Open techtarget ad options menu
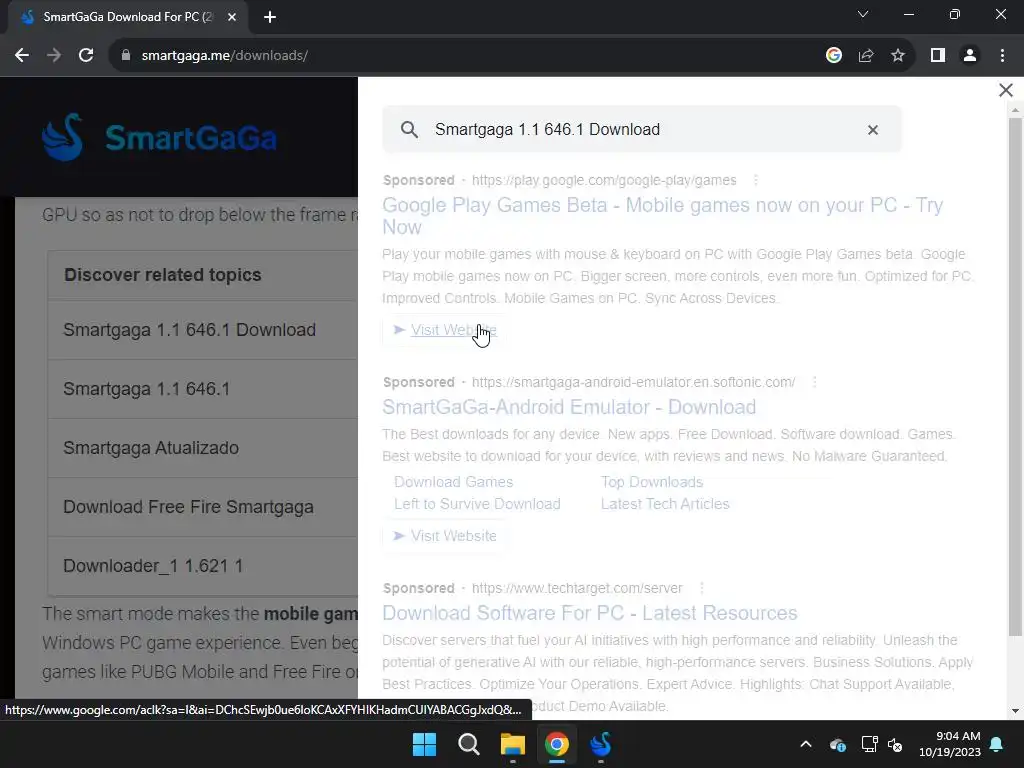The height and width of the screenshot is (768, 1024). coord(701,588)
